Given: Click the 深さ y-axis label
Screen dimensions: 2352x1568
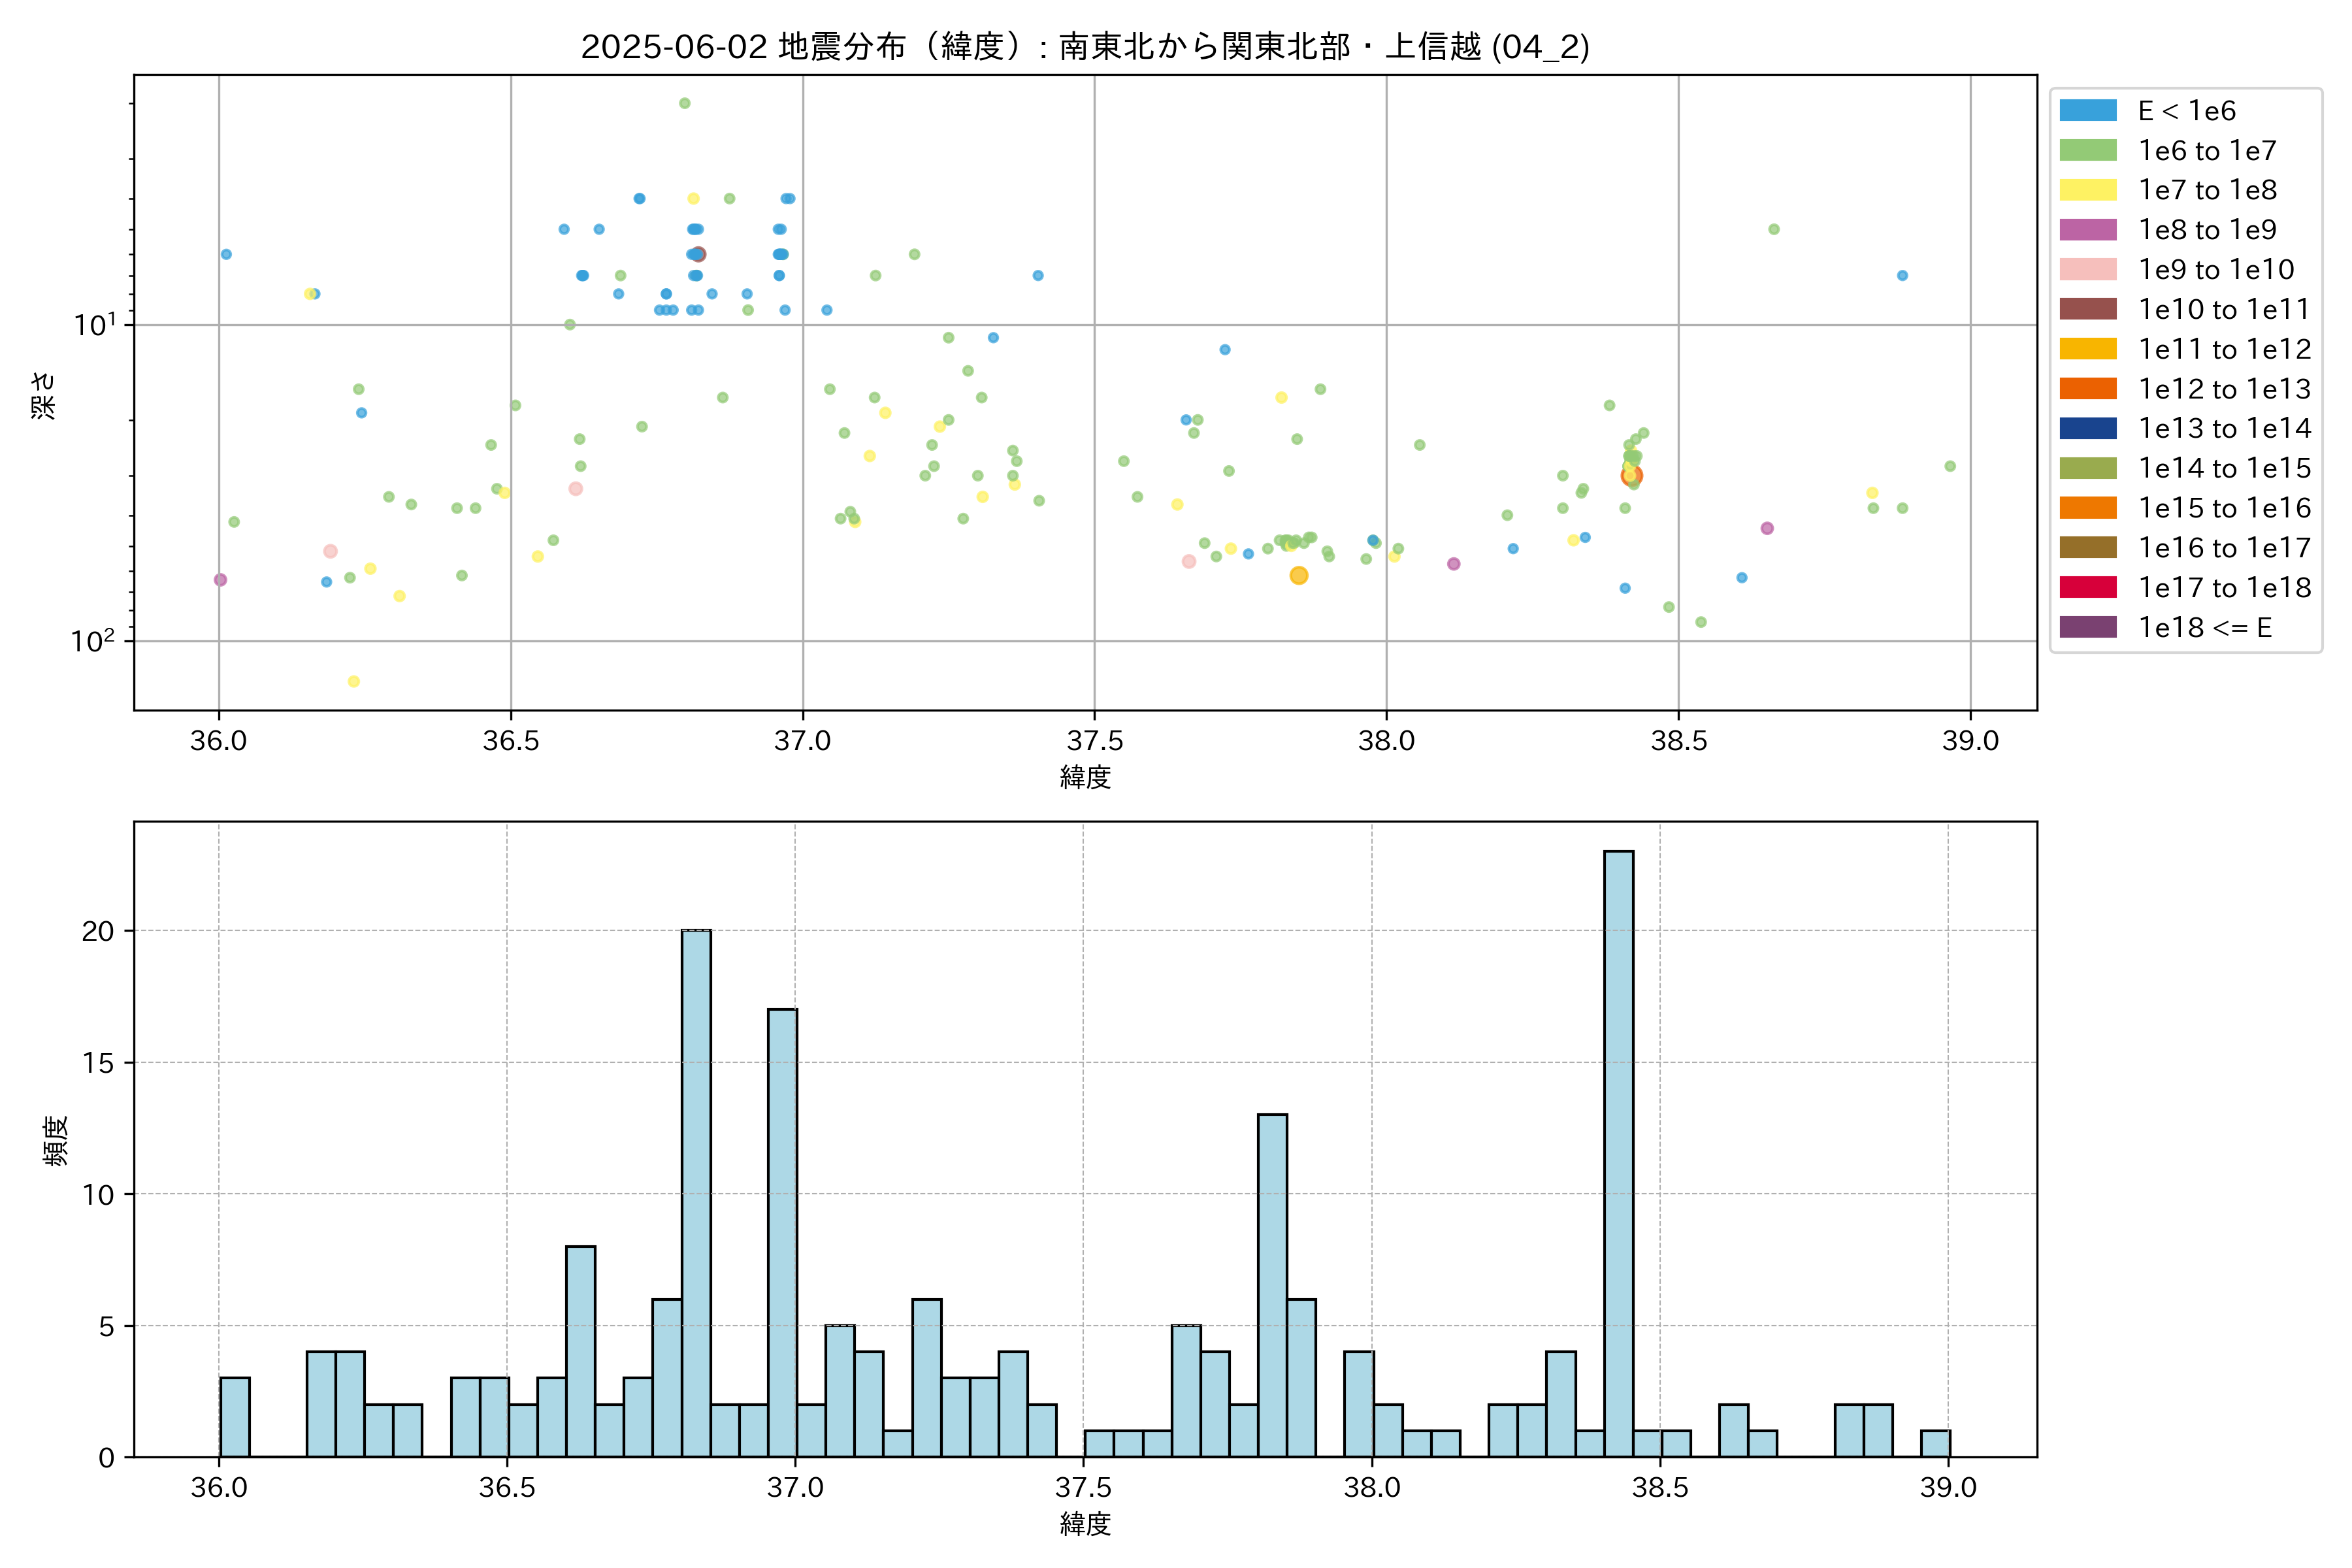Looking at the screenshot, I should (x=44, y=395).
